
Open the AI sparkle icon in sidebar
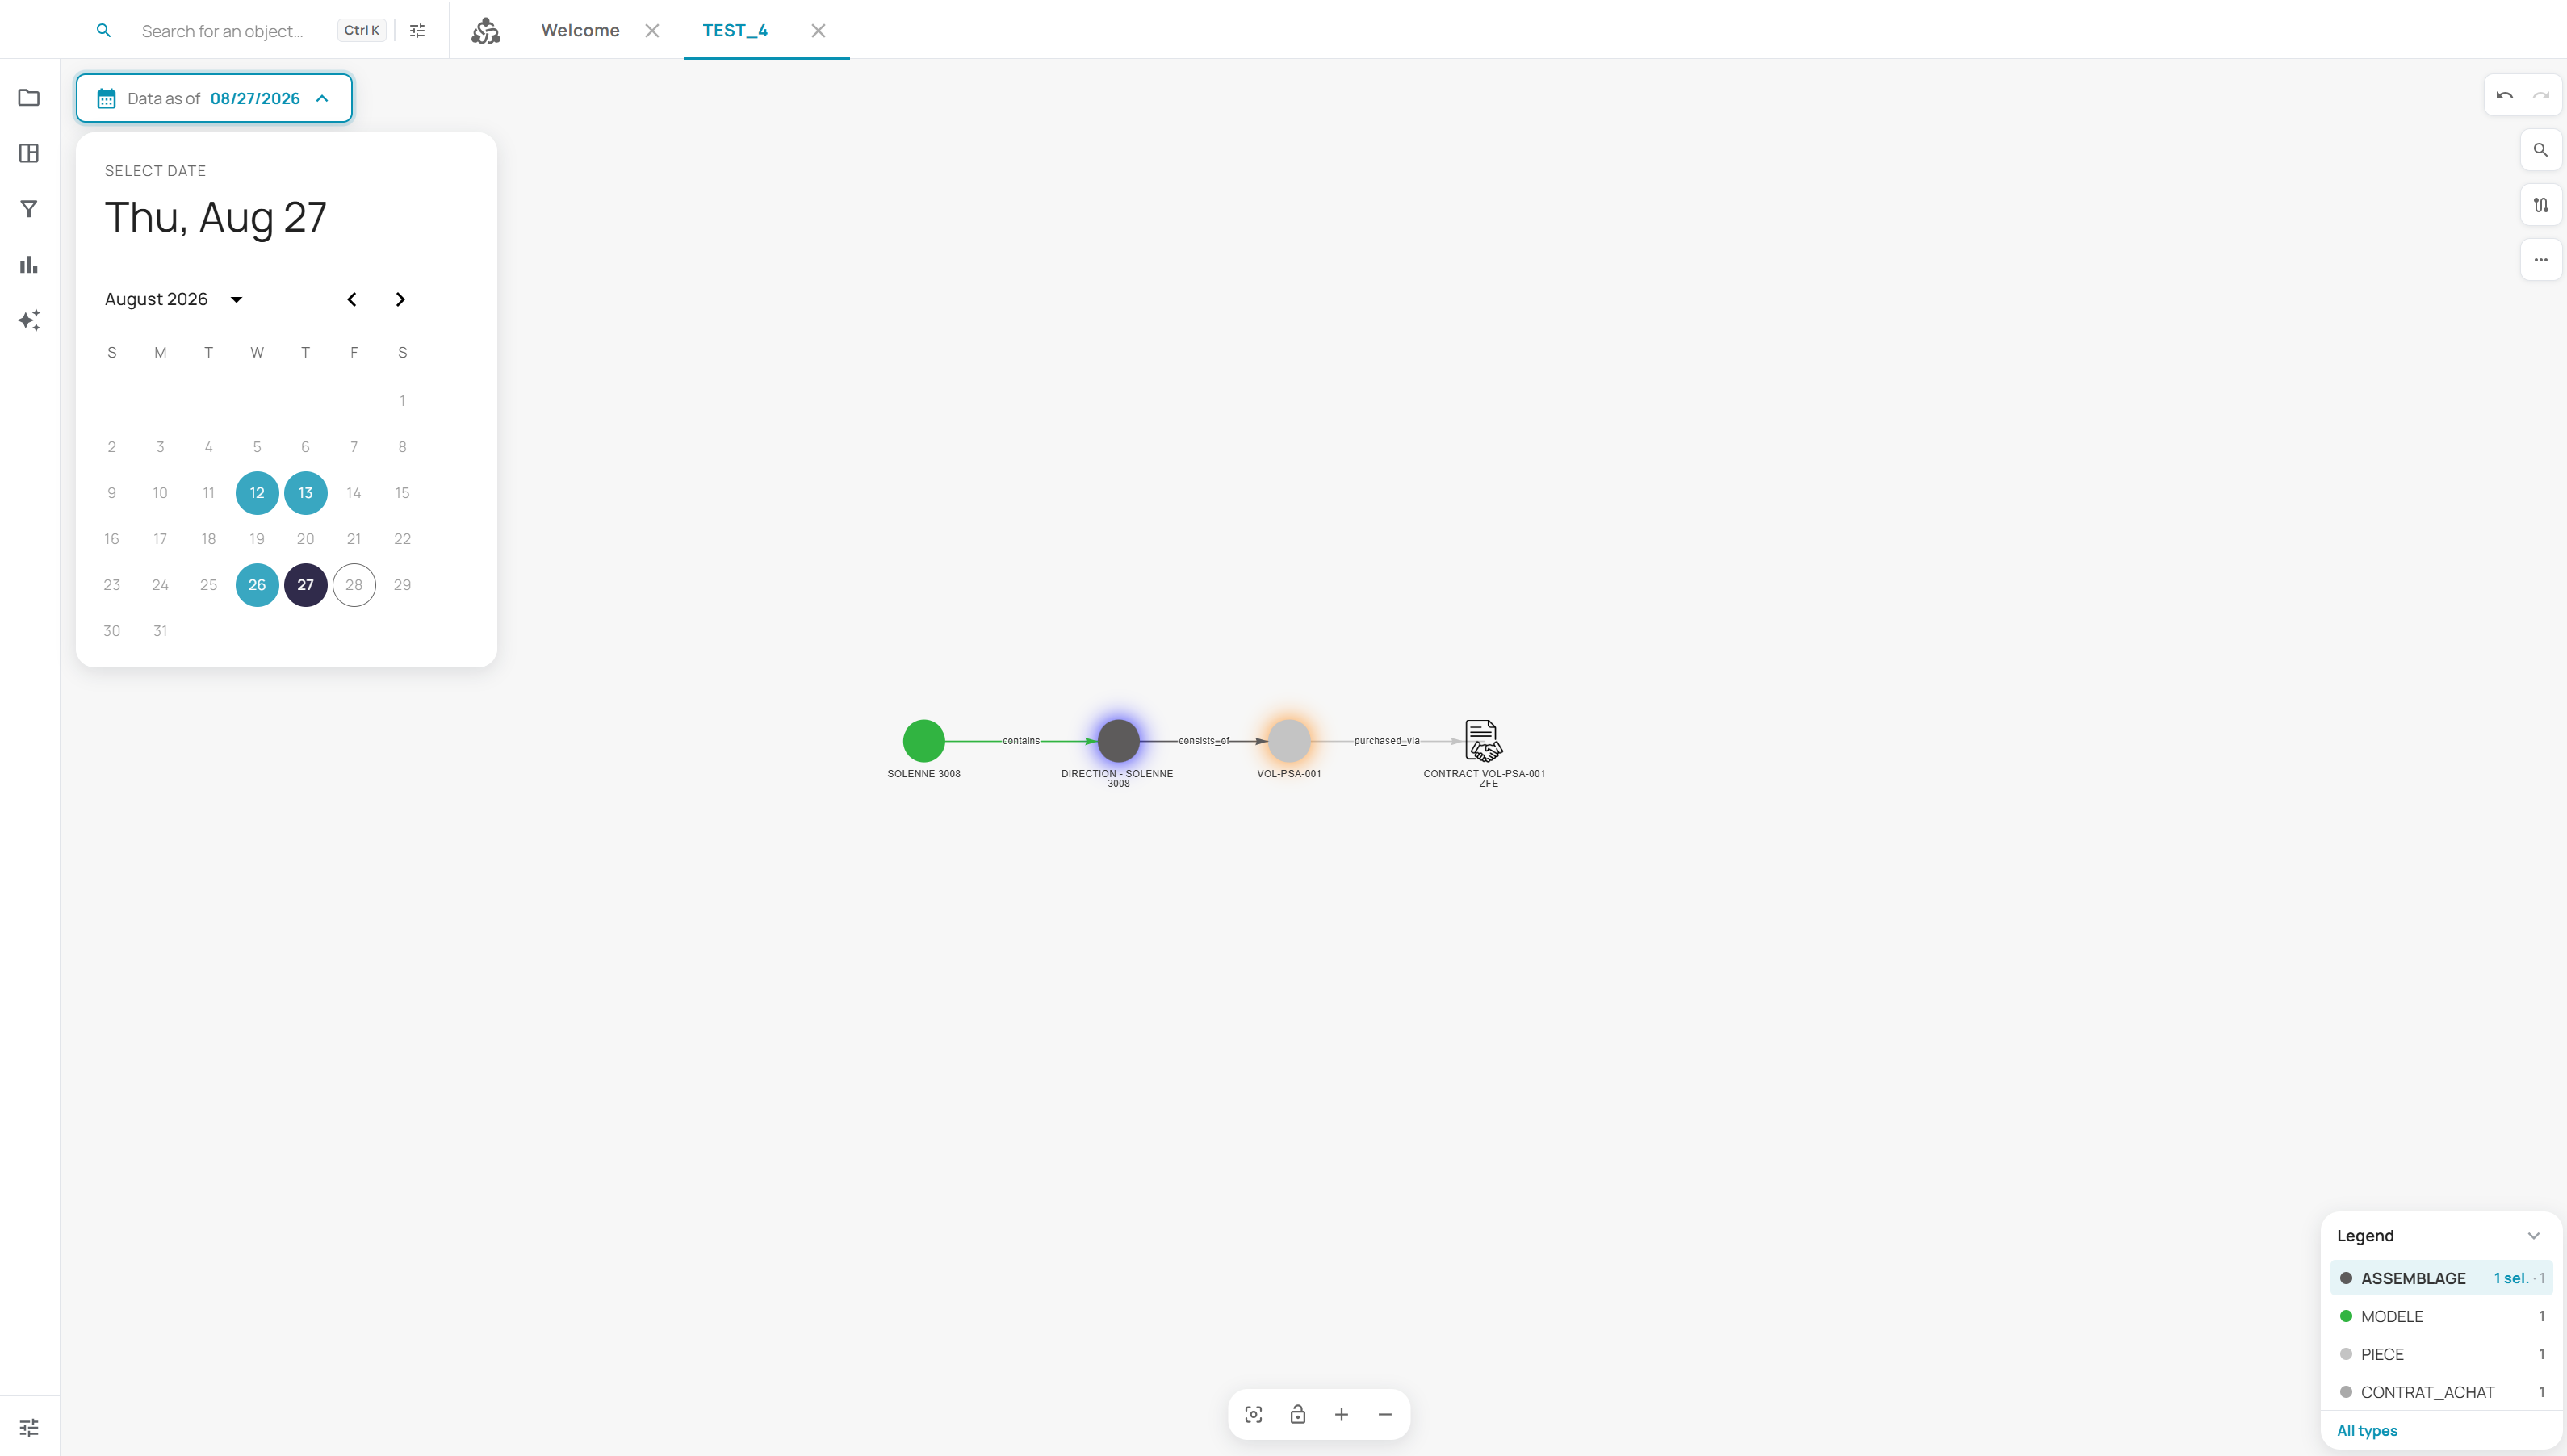[x=29, y=320]
